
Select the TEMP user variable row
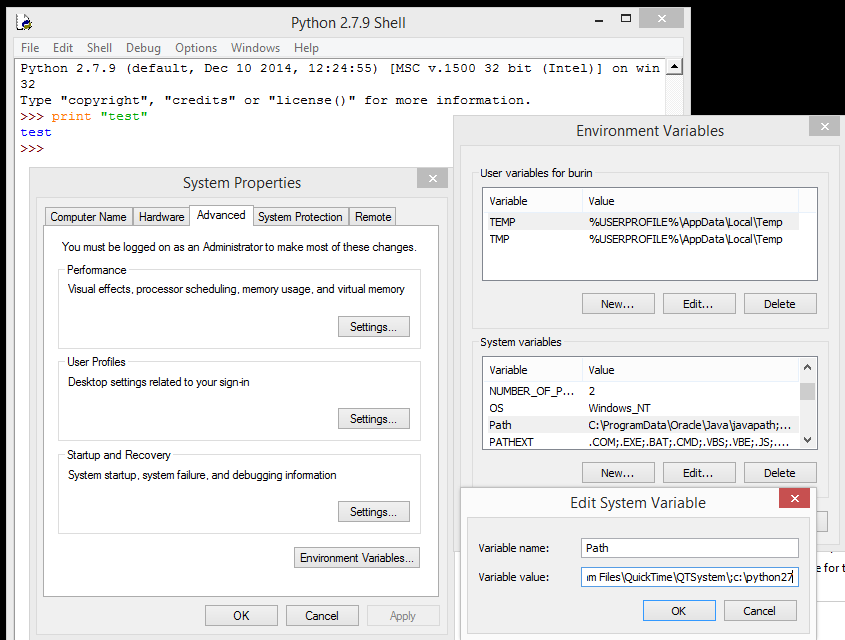tap(640, 222)
